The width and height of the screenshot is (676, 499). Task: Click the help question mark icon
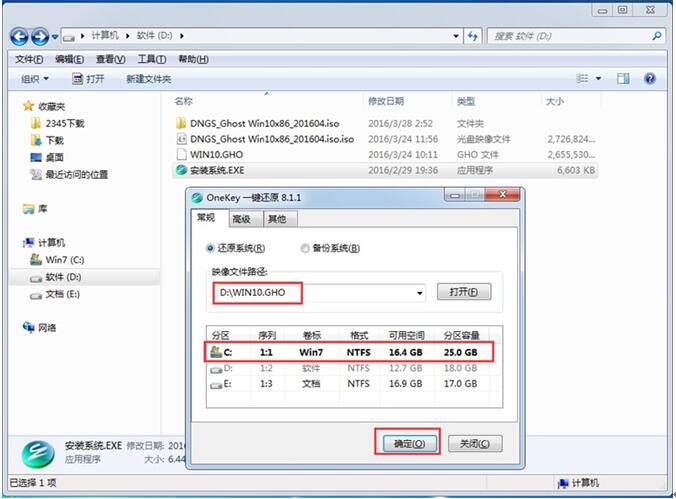tap(650, 78)
